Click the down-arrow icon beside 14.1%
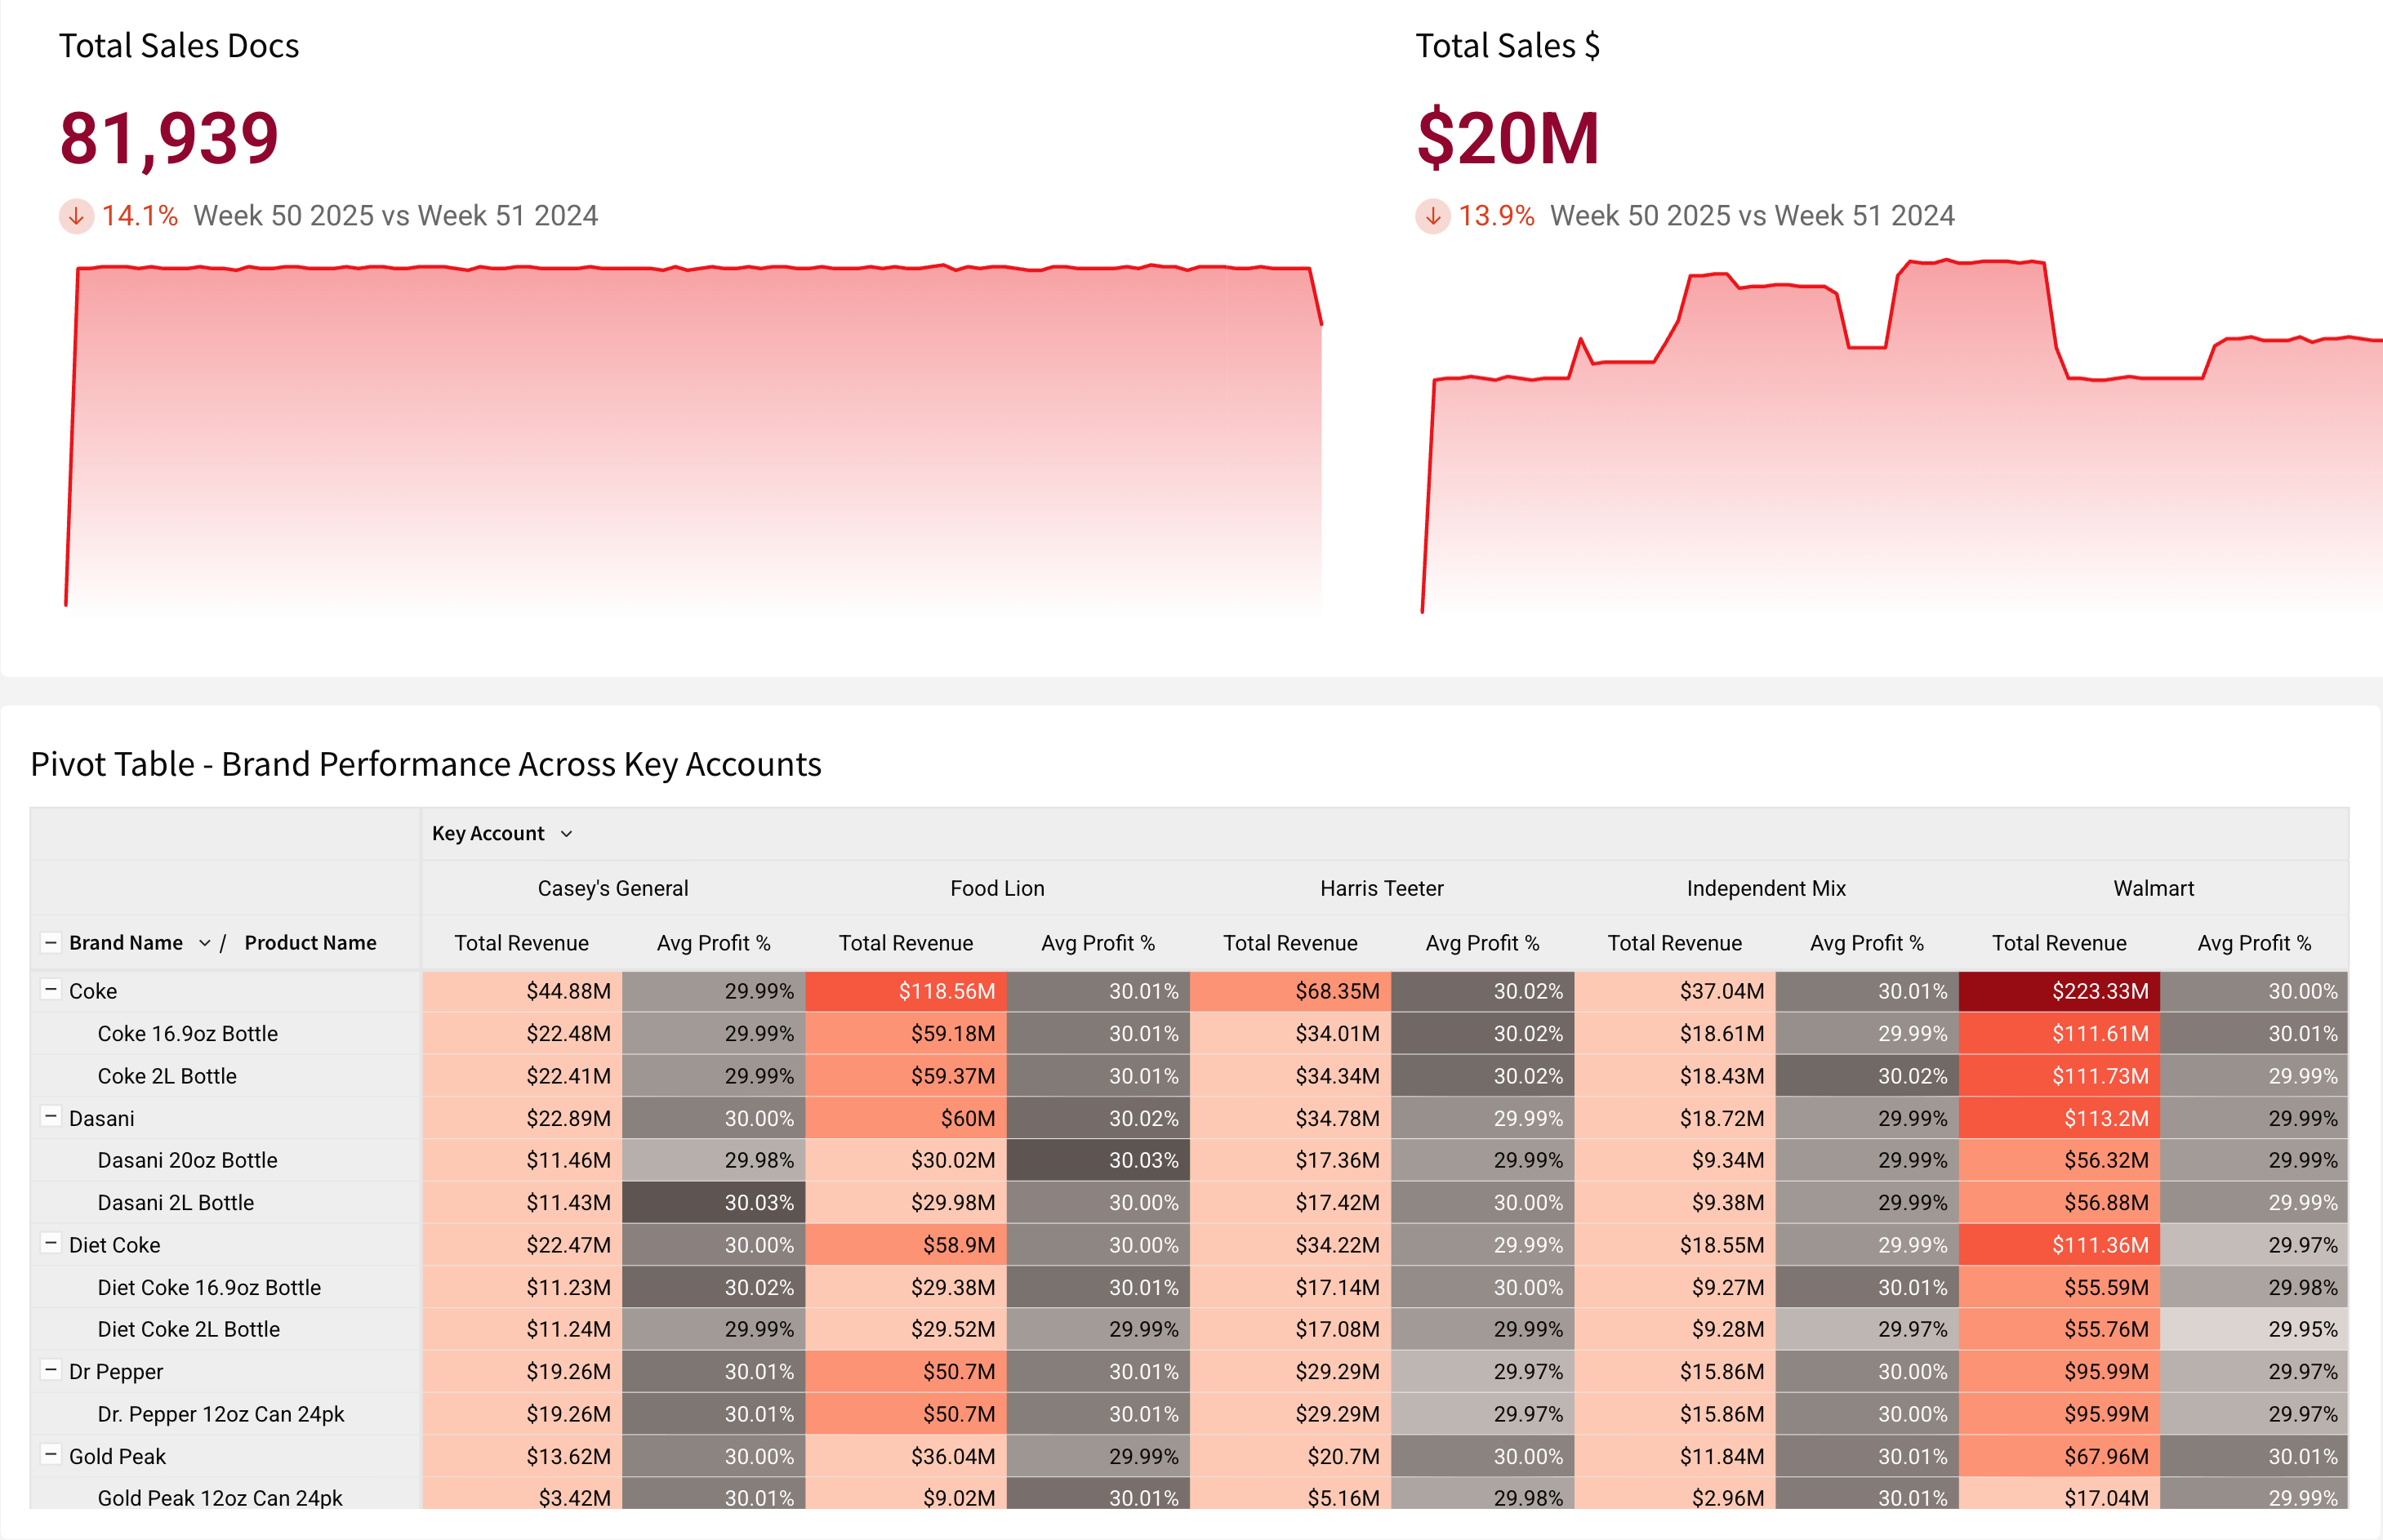 [76, 216]
